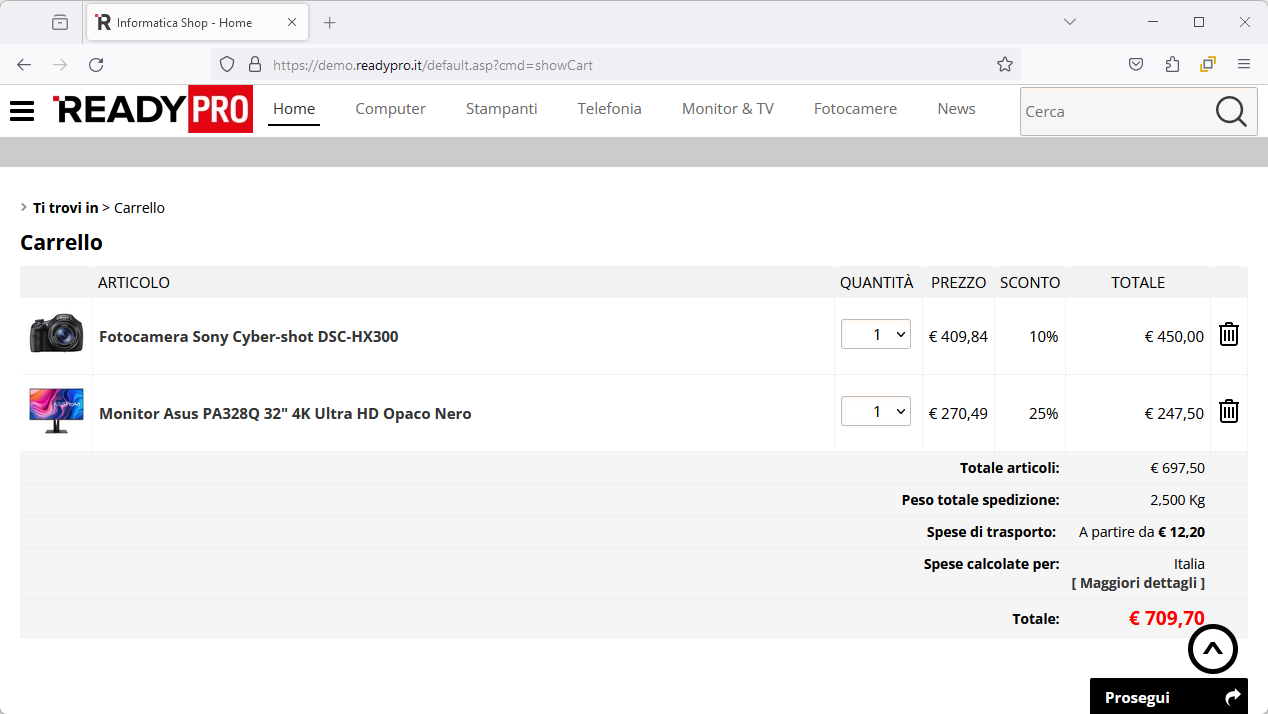Change quantity for Fotocamera Sony

tap(876, 335)
